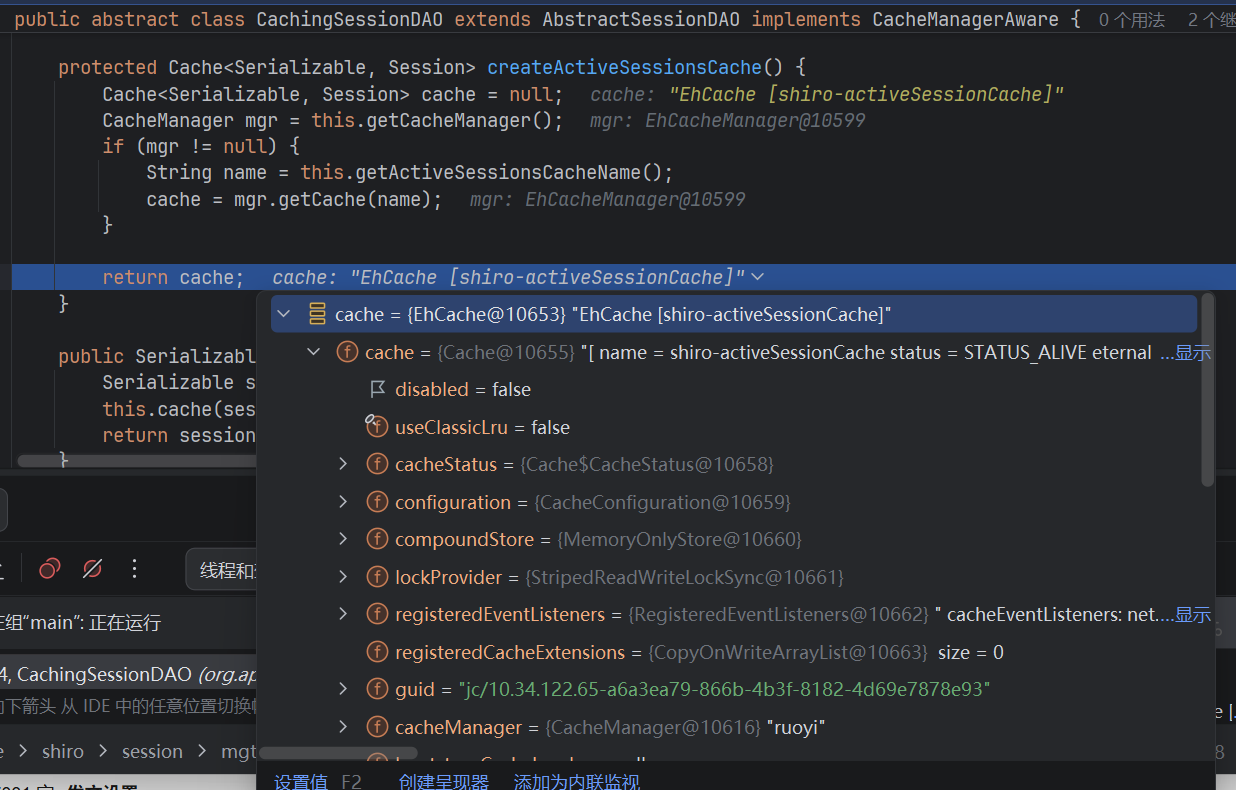The height and width of the screenshot is (790, 1236).
Task: Expand the compoundStore field node
Action: pyautogui.click(x=343, y=539)
